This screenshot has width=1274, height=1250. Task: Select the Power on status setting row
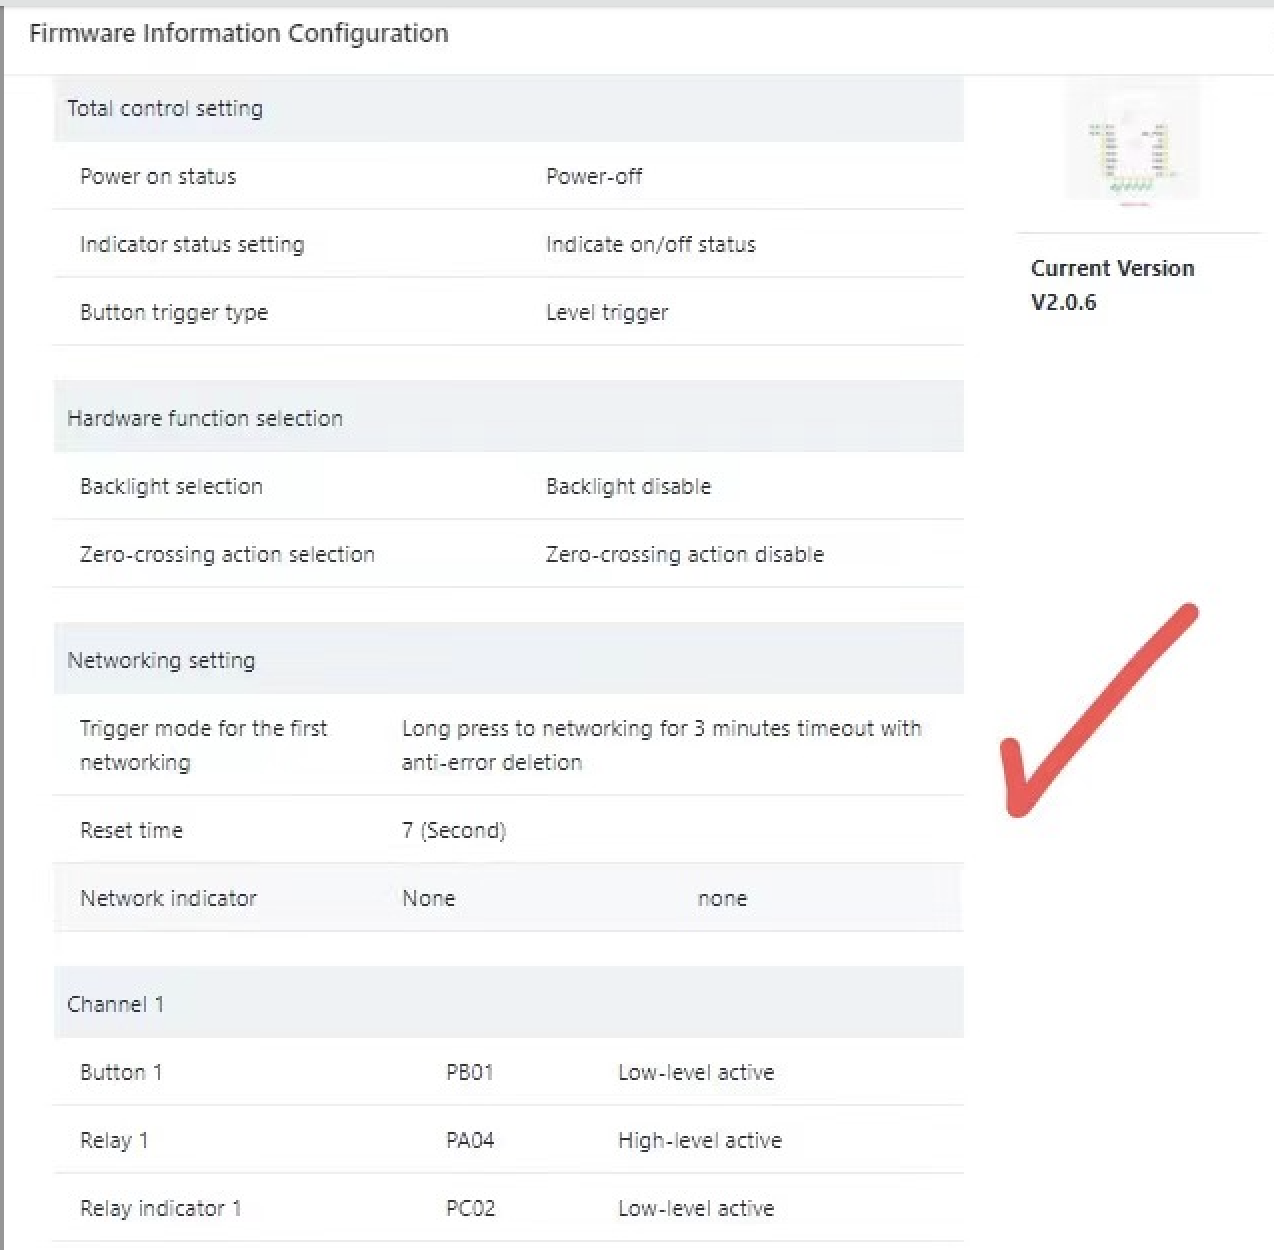click(x=158, y=176)
